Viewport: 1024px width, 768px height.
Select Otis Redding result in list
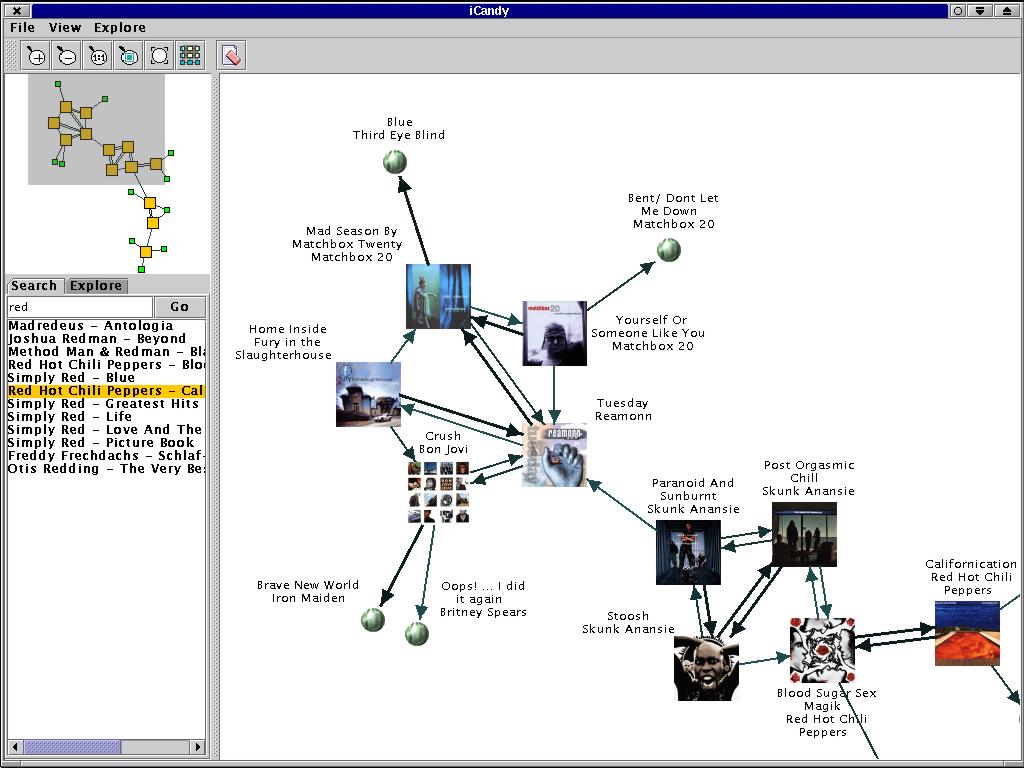click(x=104, y=469)
